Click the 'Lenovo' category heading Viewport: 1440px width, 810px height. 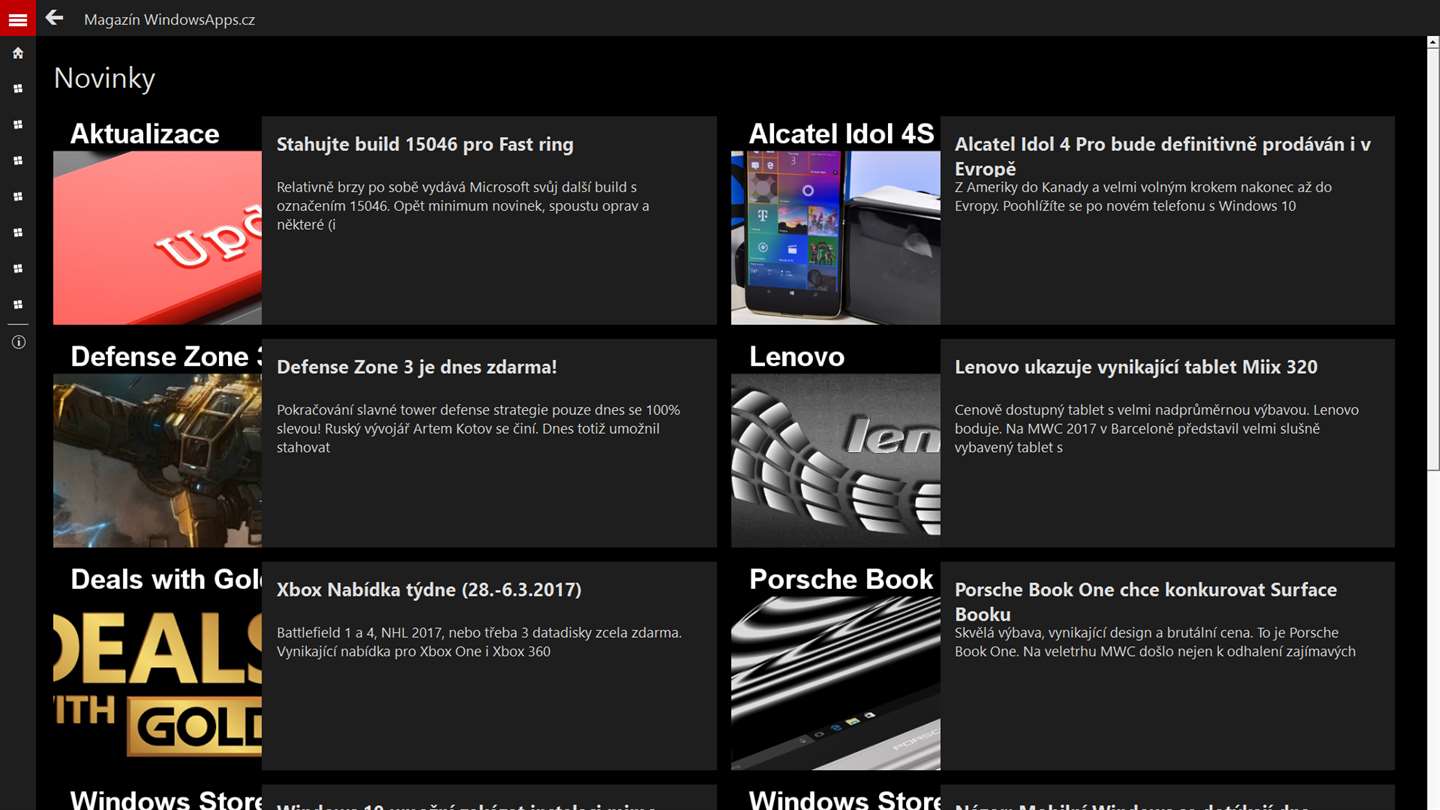pos(797,357)
